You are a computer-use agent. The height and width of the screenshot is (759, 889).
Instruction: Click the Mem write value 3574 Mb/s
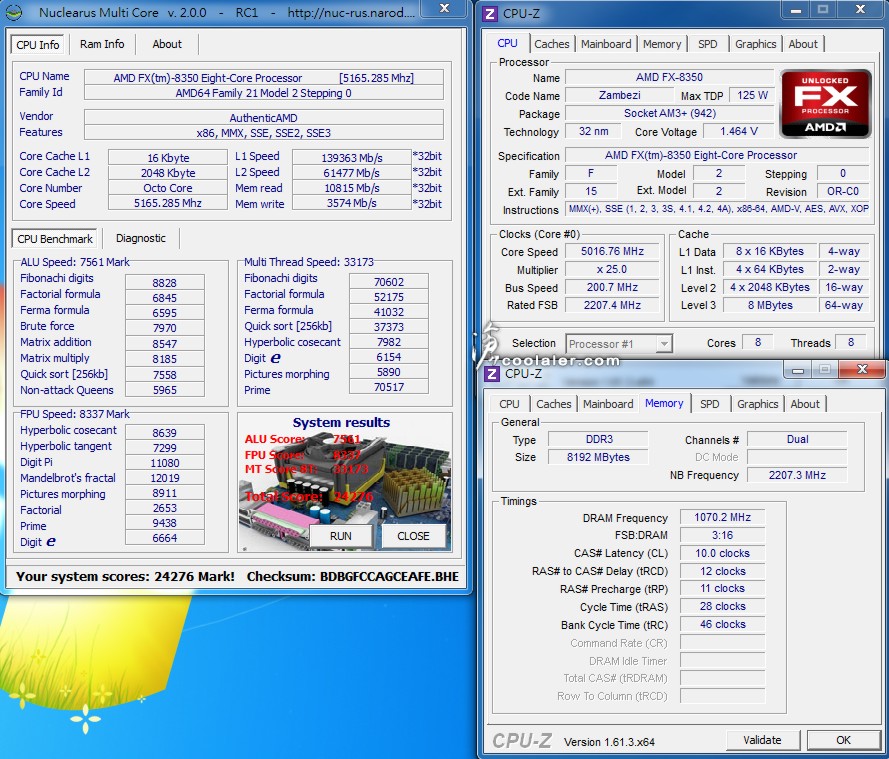pos(352,203)
